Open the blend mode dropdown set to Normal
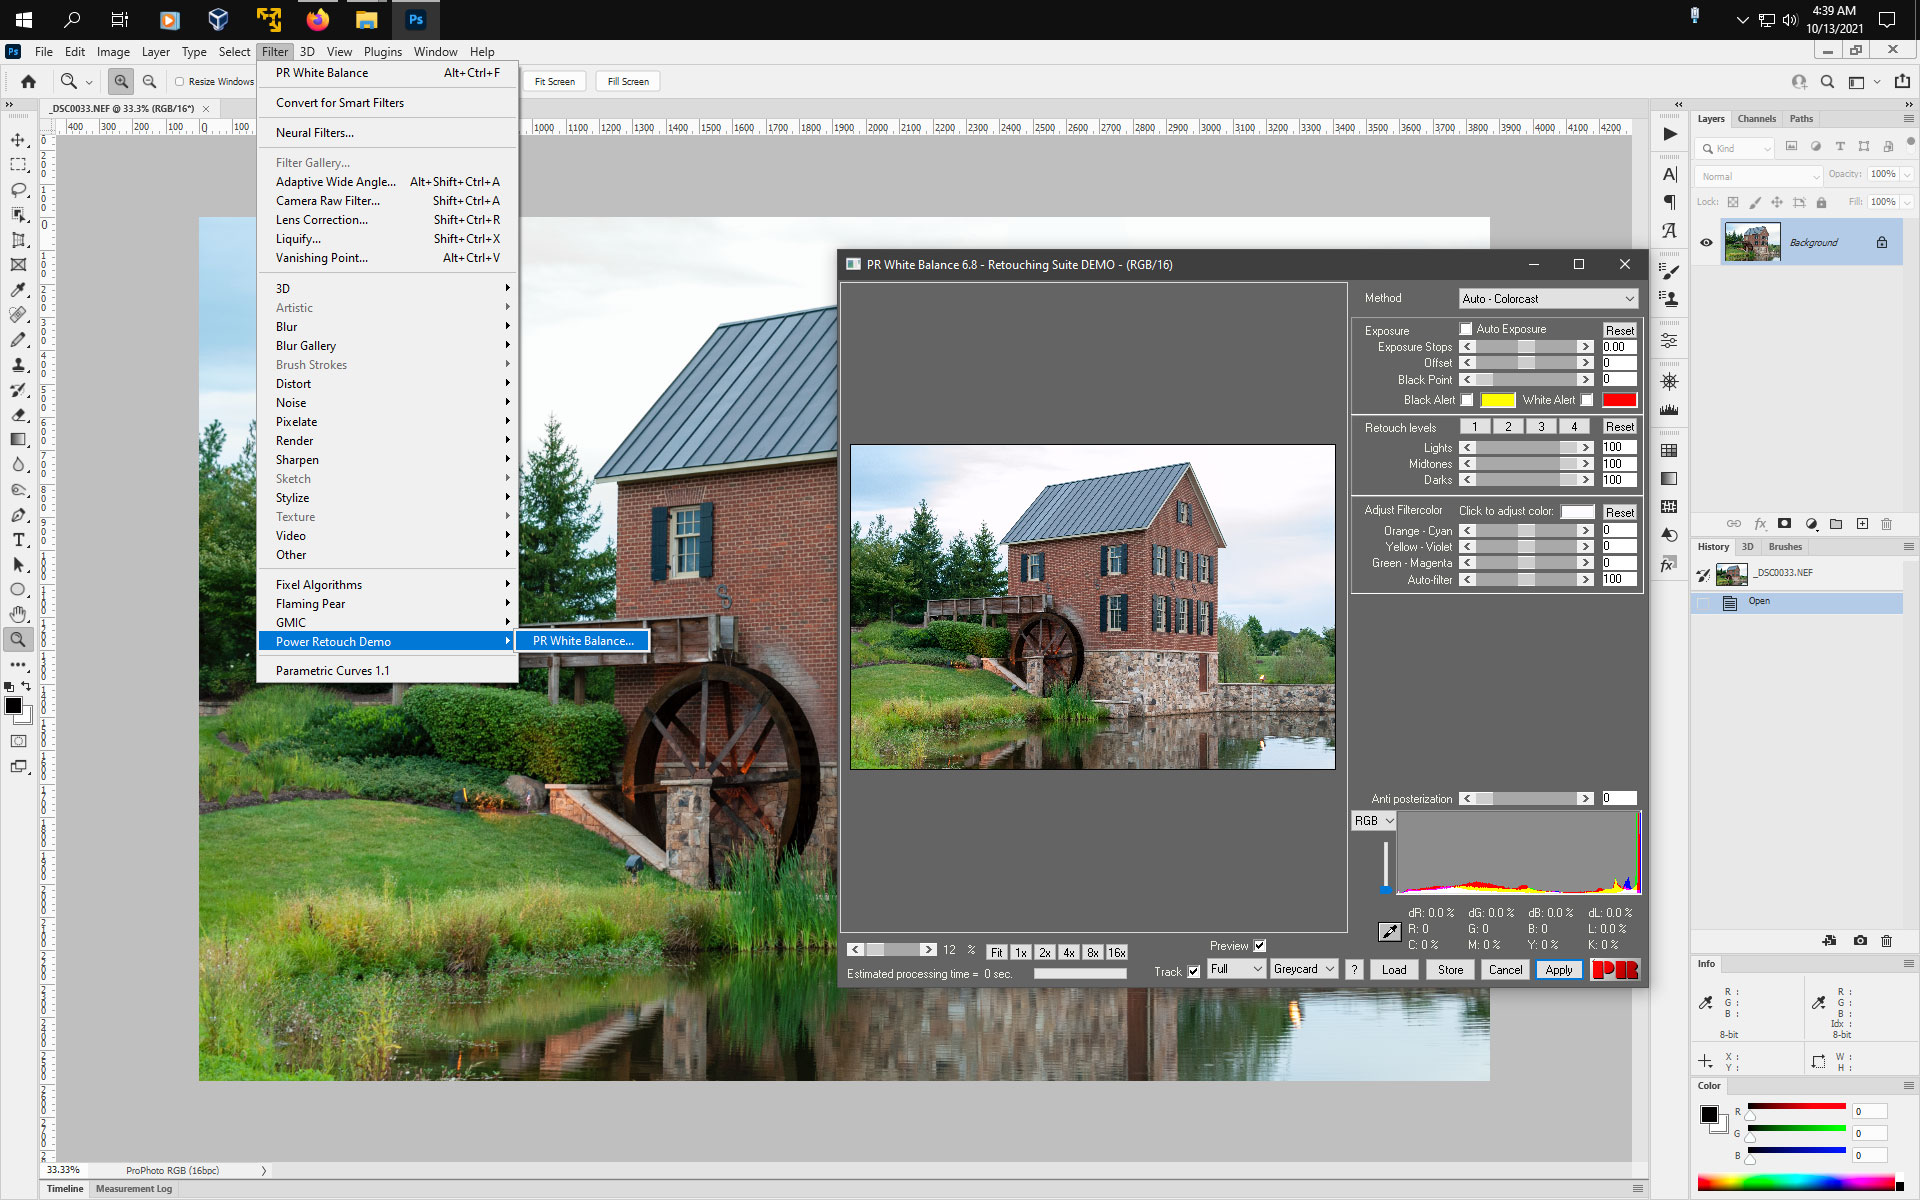The image size is (1920, 1200). (1757, 176)
